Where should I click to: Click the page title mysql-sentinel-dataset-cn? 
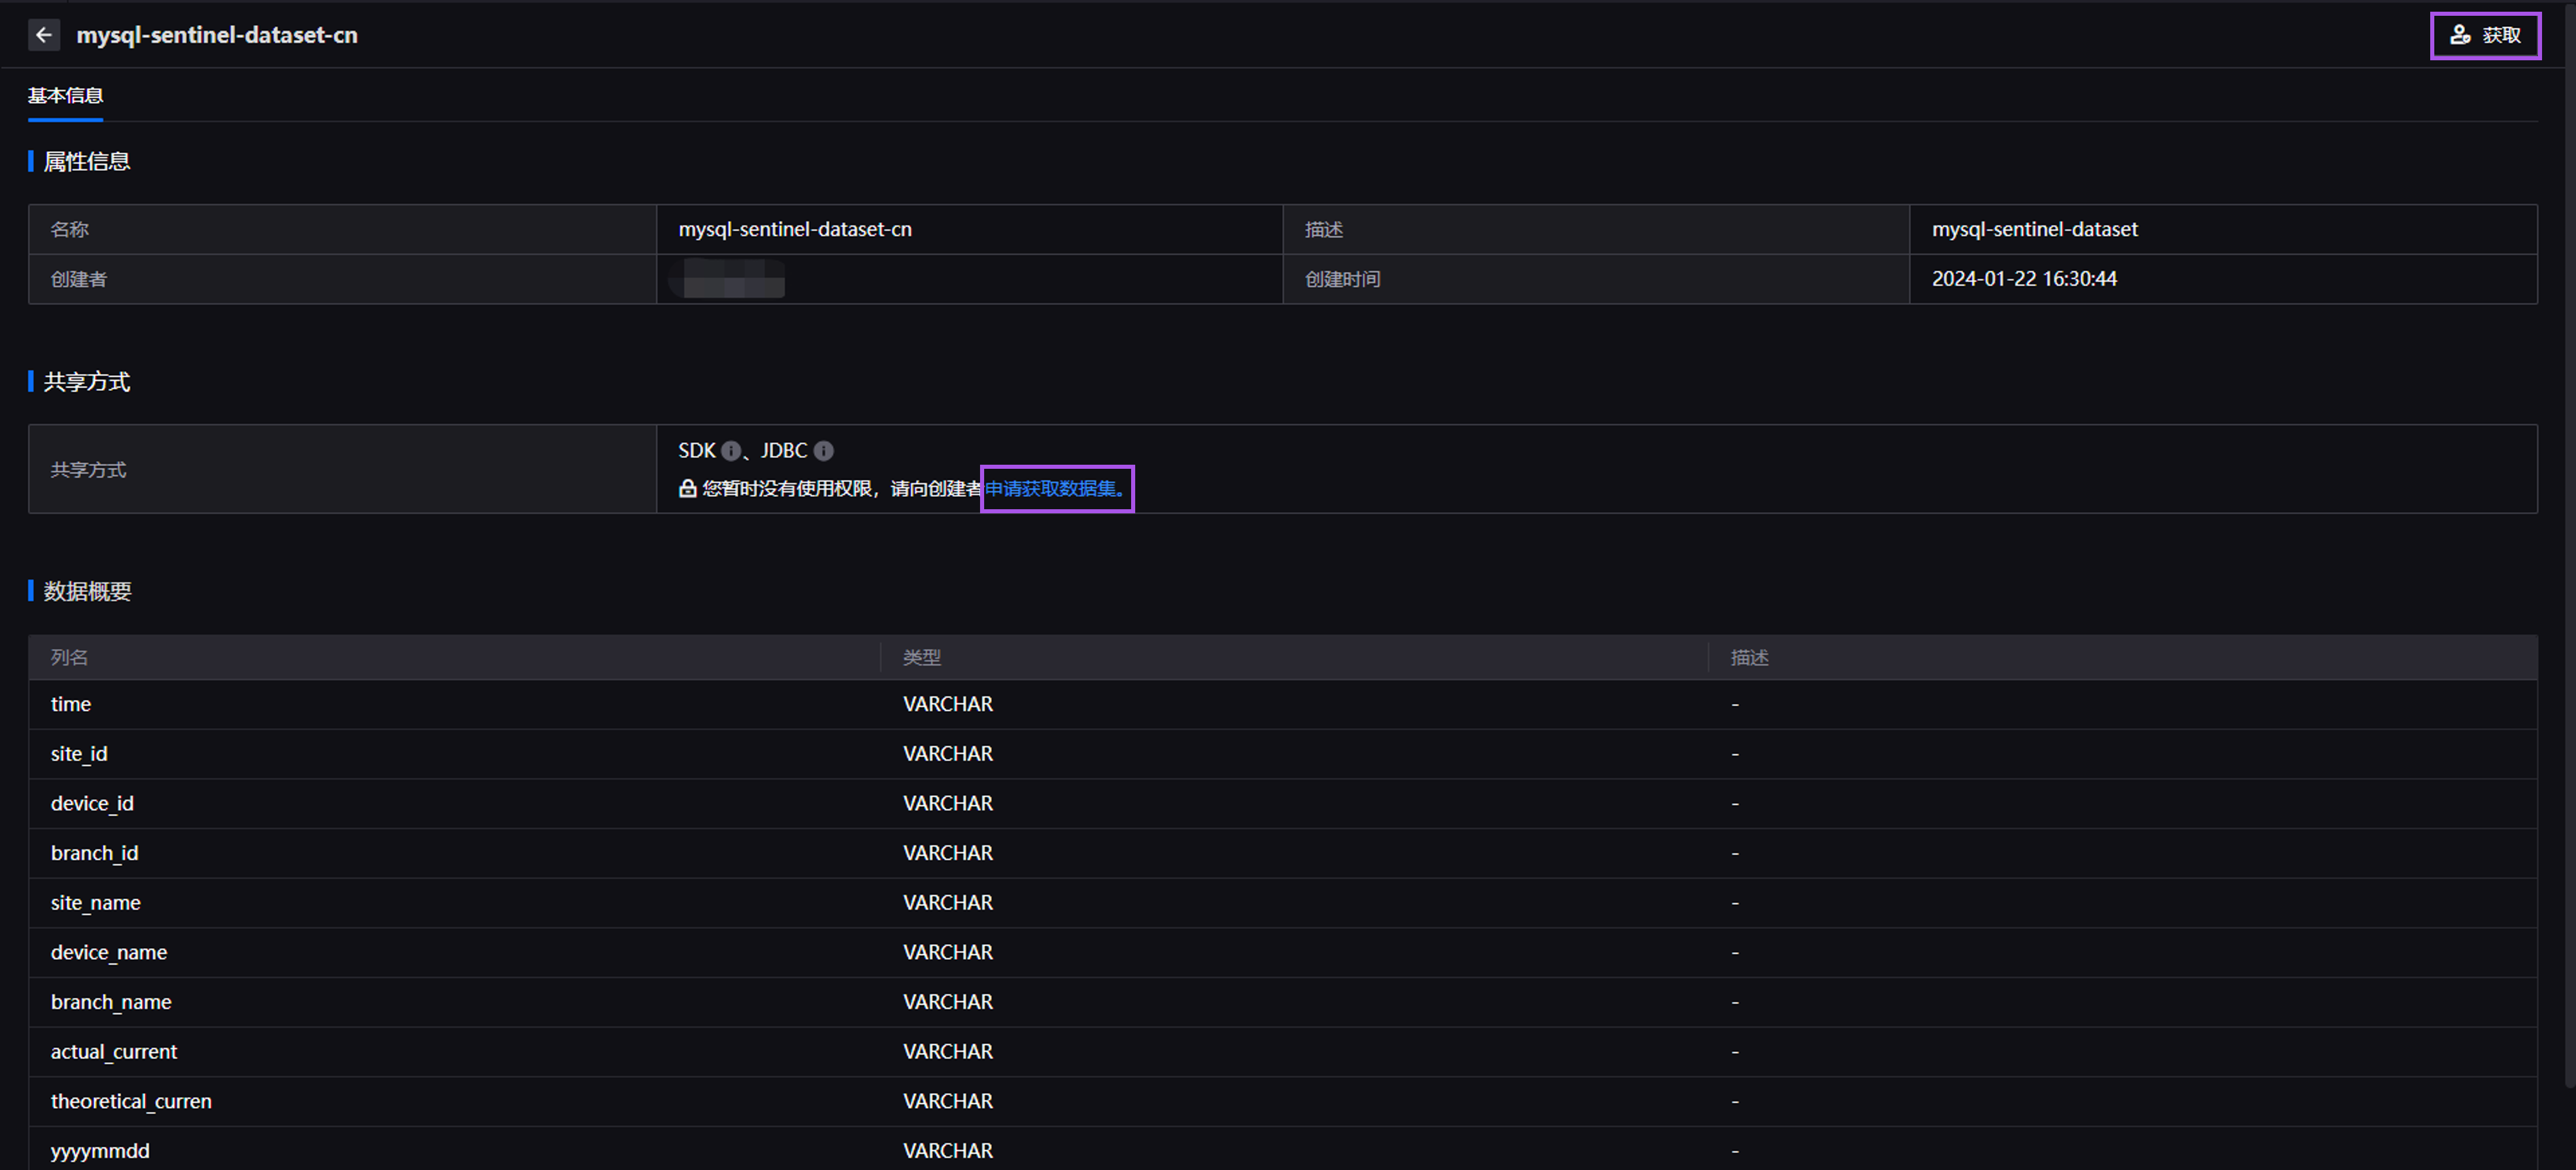[x=217, y=35]
